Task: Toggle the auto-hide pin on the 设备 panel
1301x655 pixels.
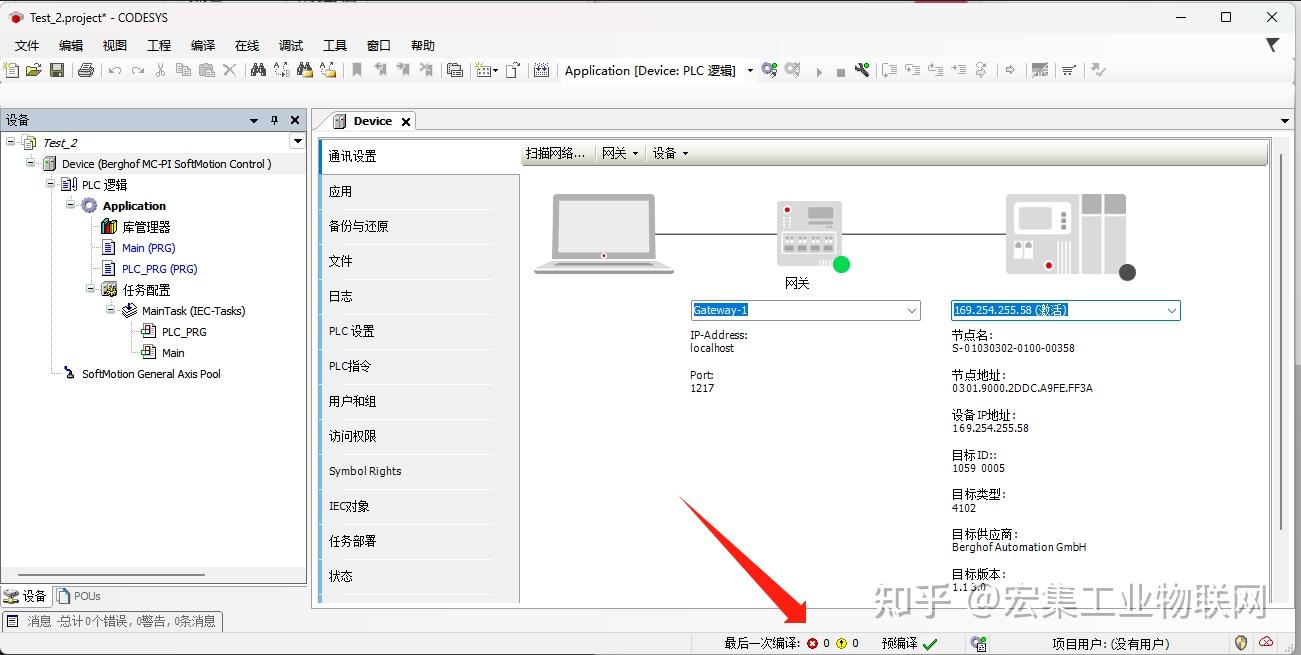Action: pos(273,119)
